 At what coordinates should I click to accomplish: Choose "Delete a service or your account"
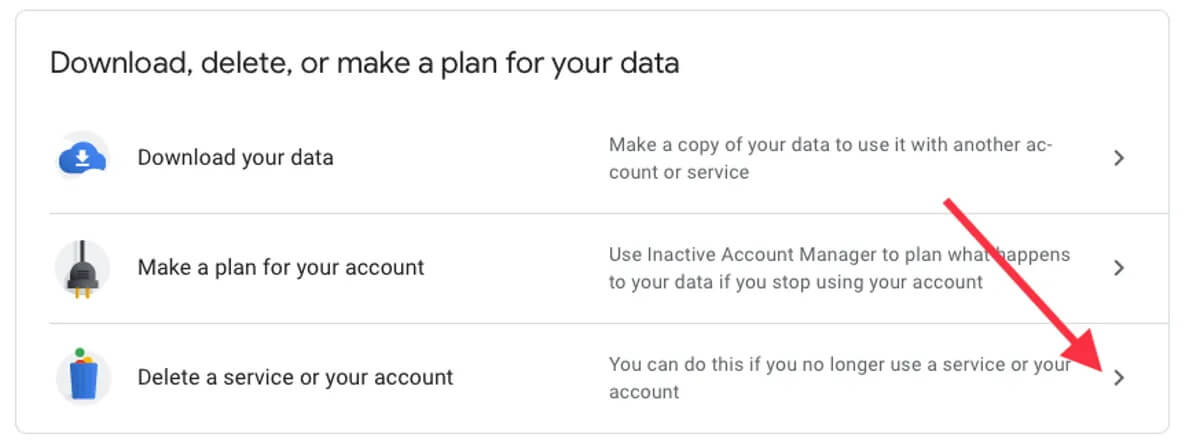(x=295, y=378)
